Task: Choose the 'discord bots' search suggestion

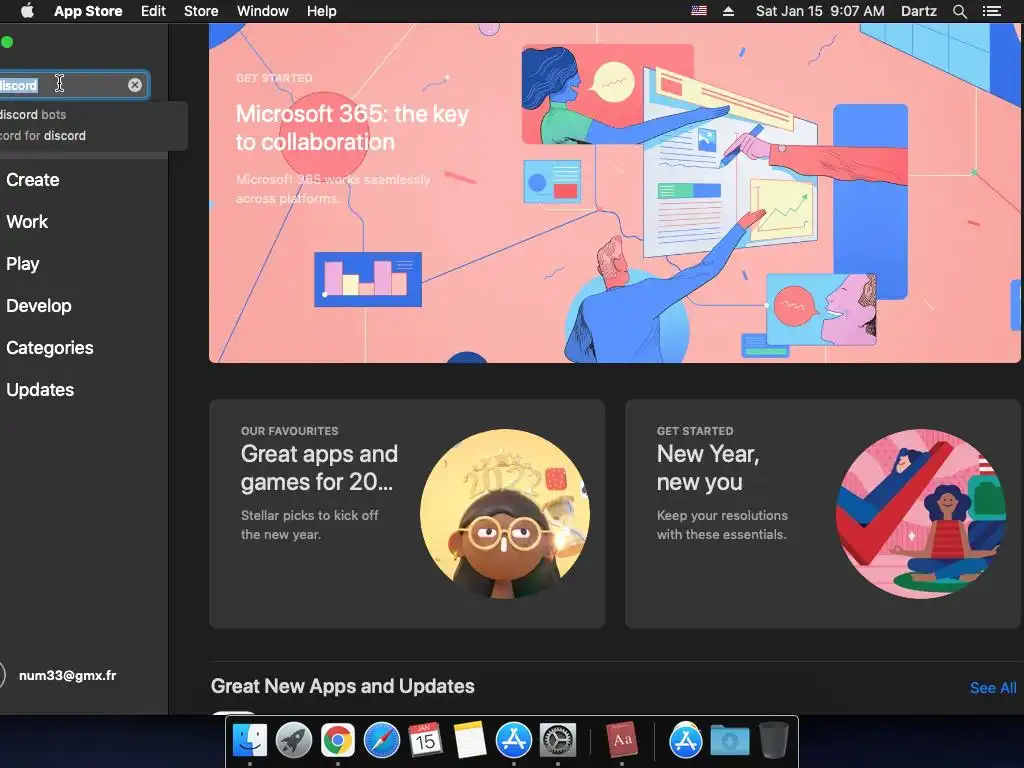Action: [x=33, y=114]
